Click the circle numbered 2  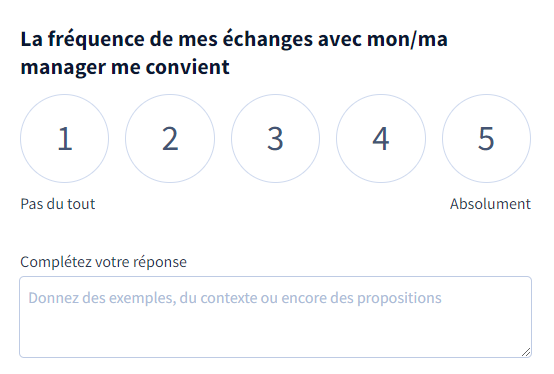pos(170,138)
